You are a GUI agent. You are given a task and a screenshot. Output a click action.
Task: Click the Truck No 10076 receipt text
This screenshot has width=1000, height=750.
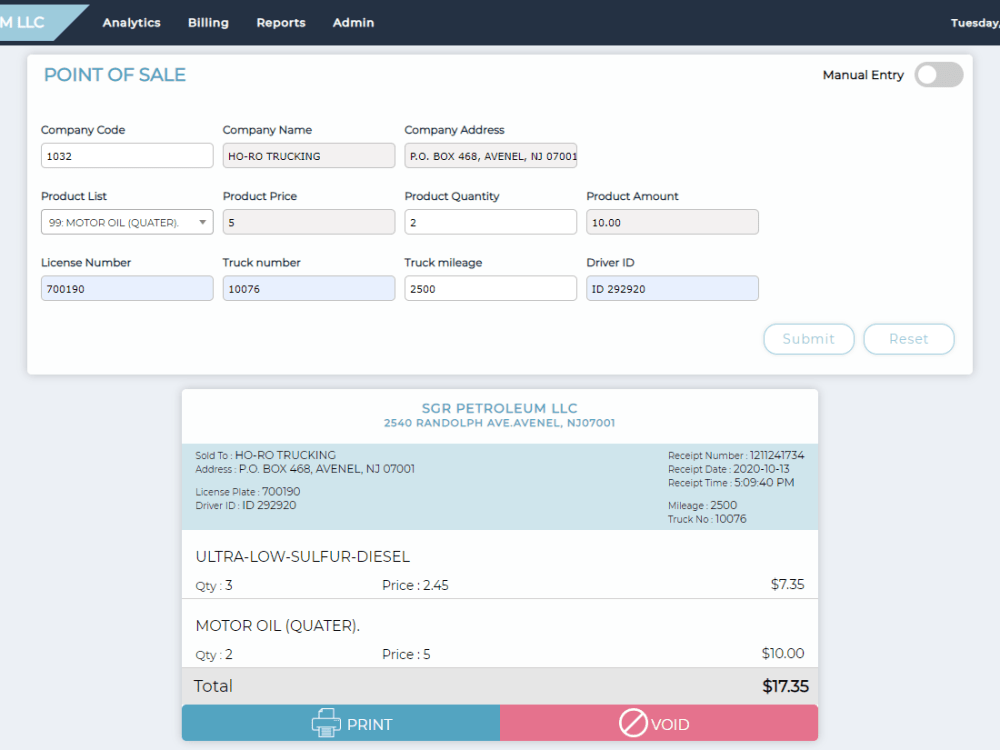(707, 519)
